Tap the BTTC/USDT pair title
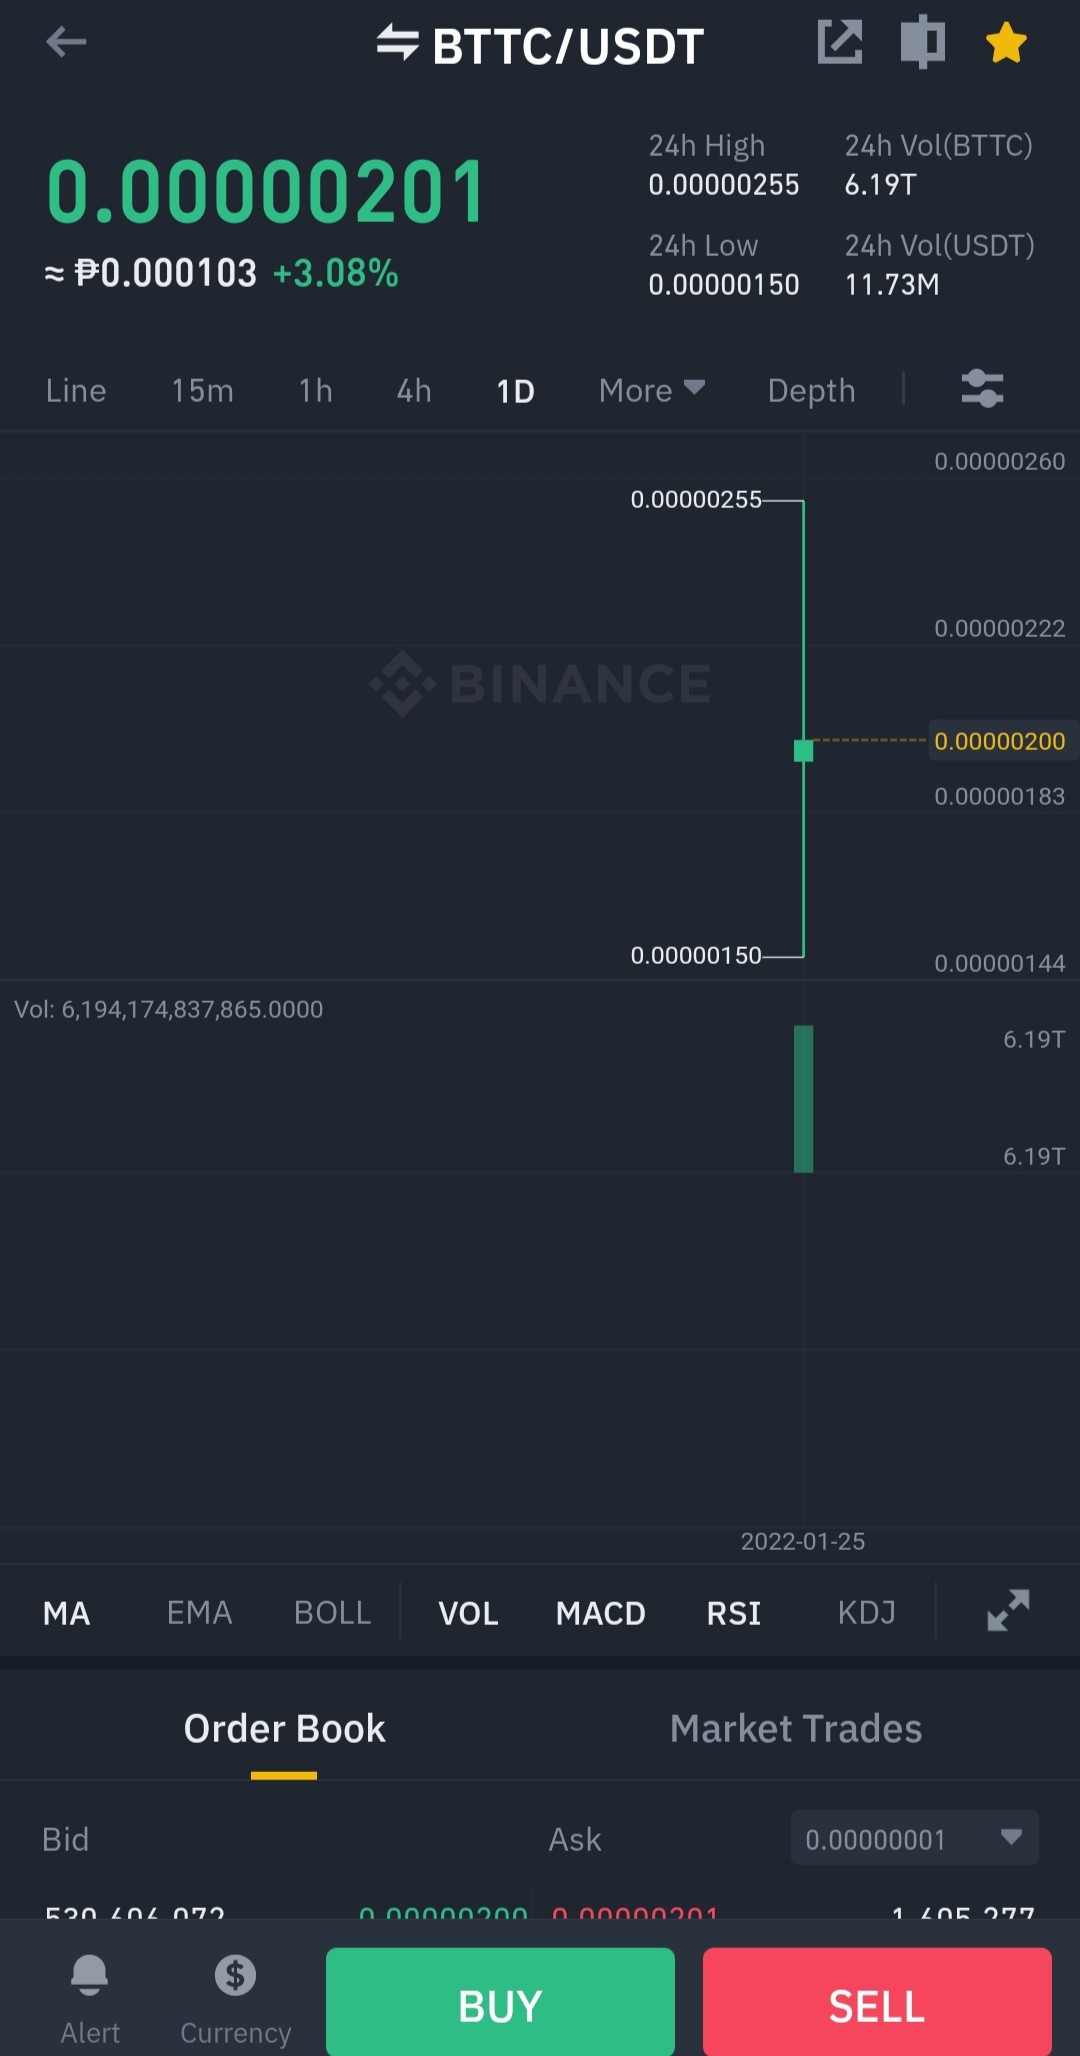This screenshot has width=1080, height=2056. click(x=568, y=46)
